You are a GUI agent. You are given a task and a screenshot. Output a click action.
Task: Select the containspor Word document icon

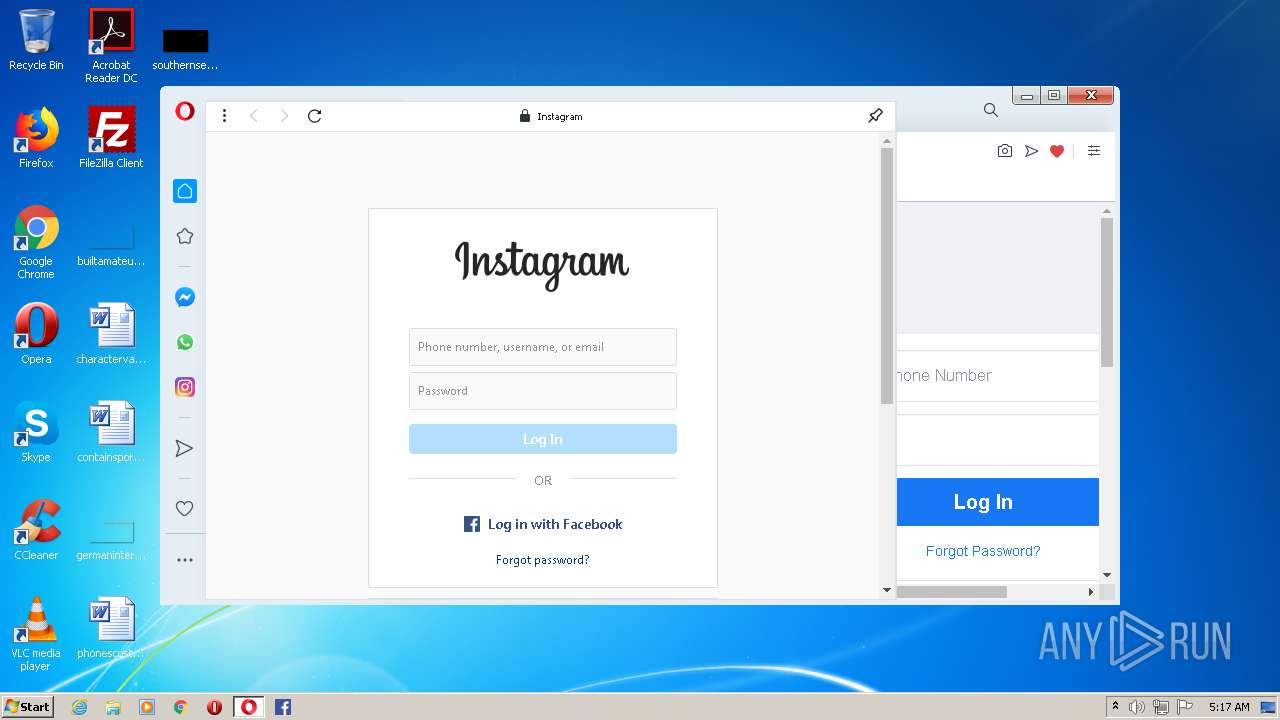point(111,432)
